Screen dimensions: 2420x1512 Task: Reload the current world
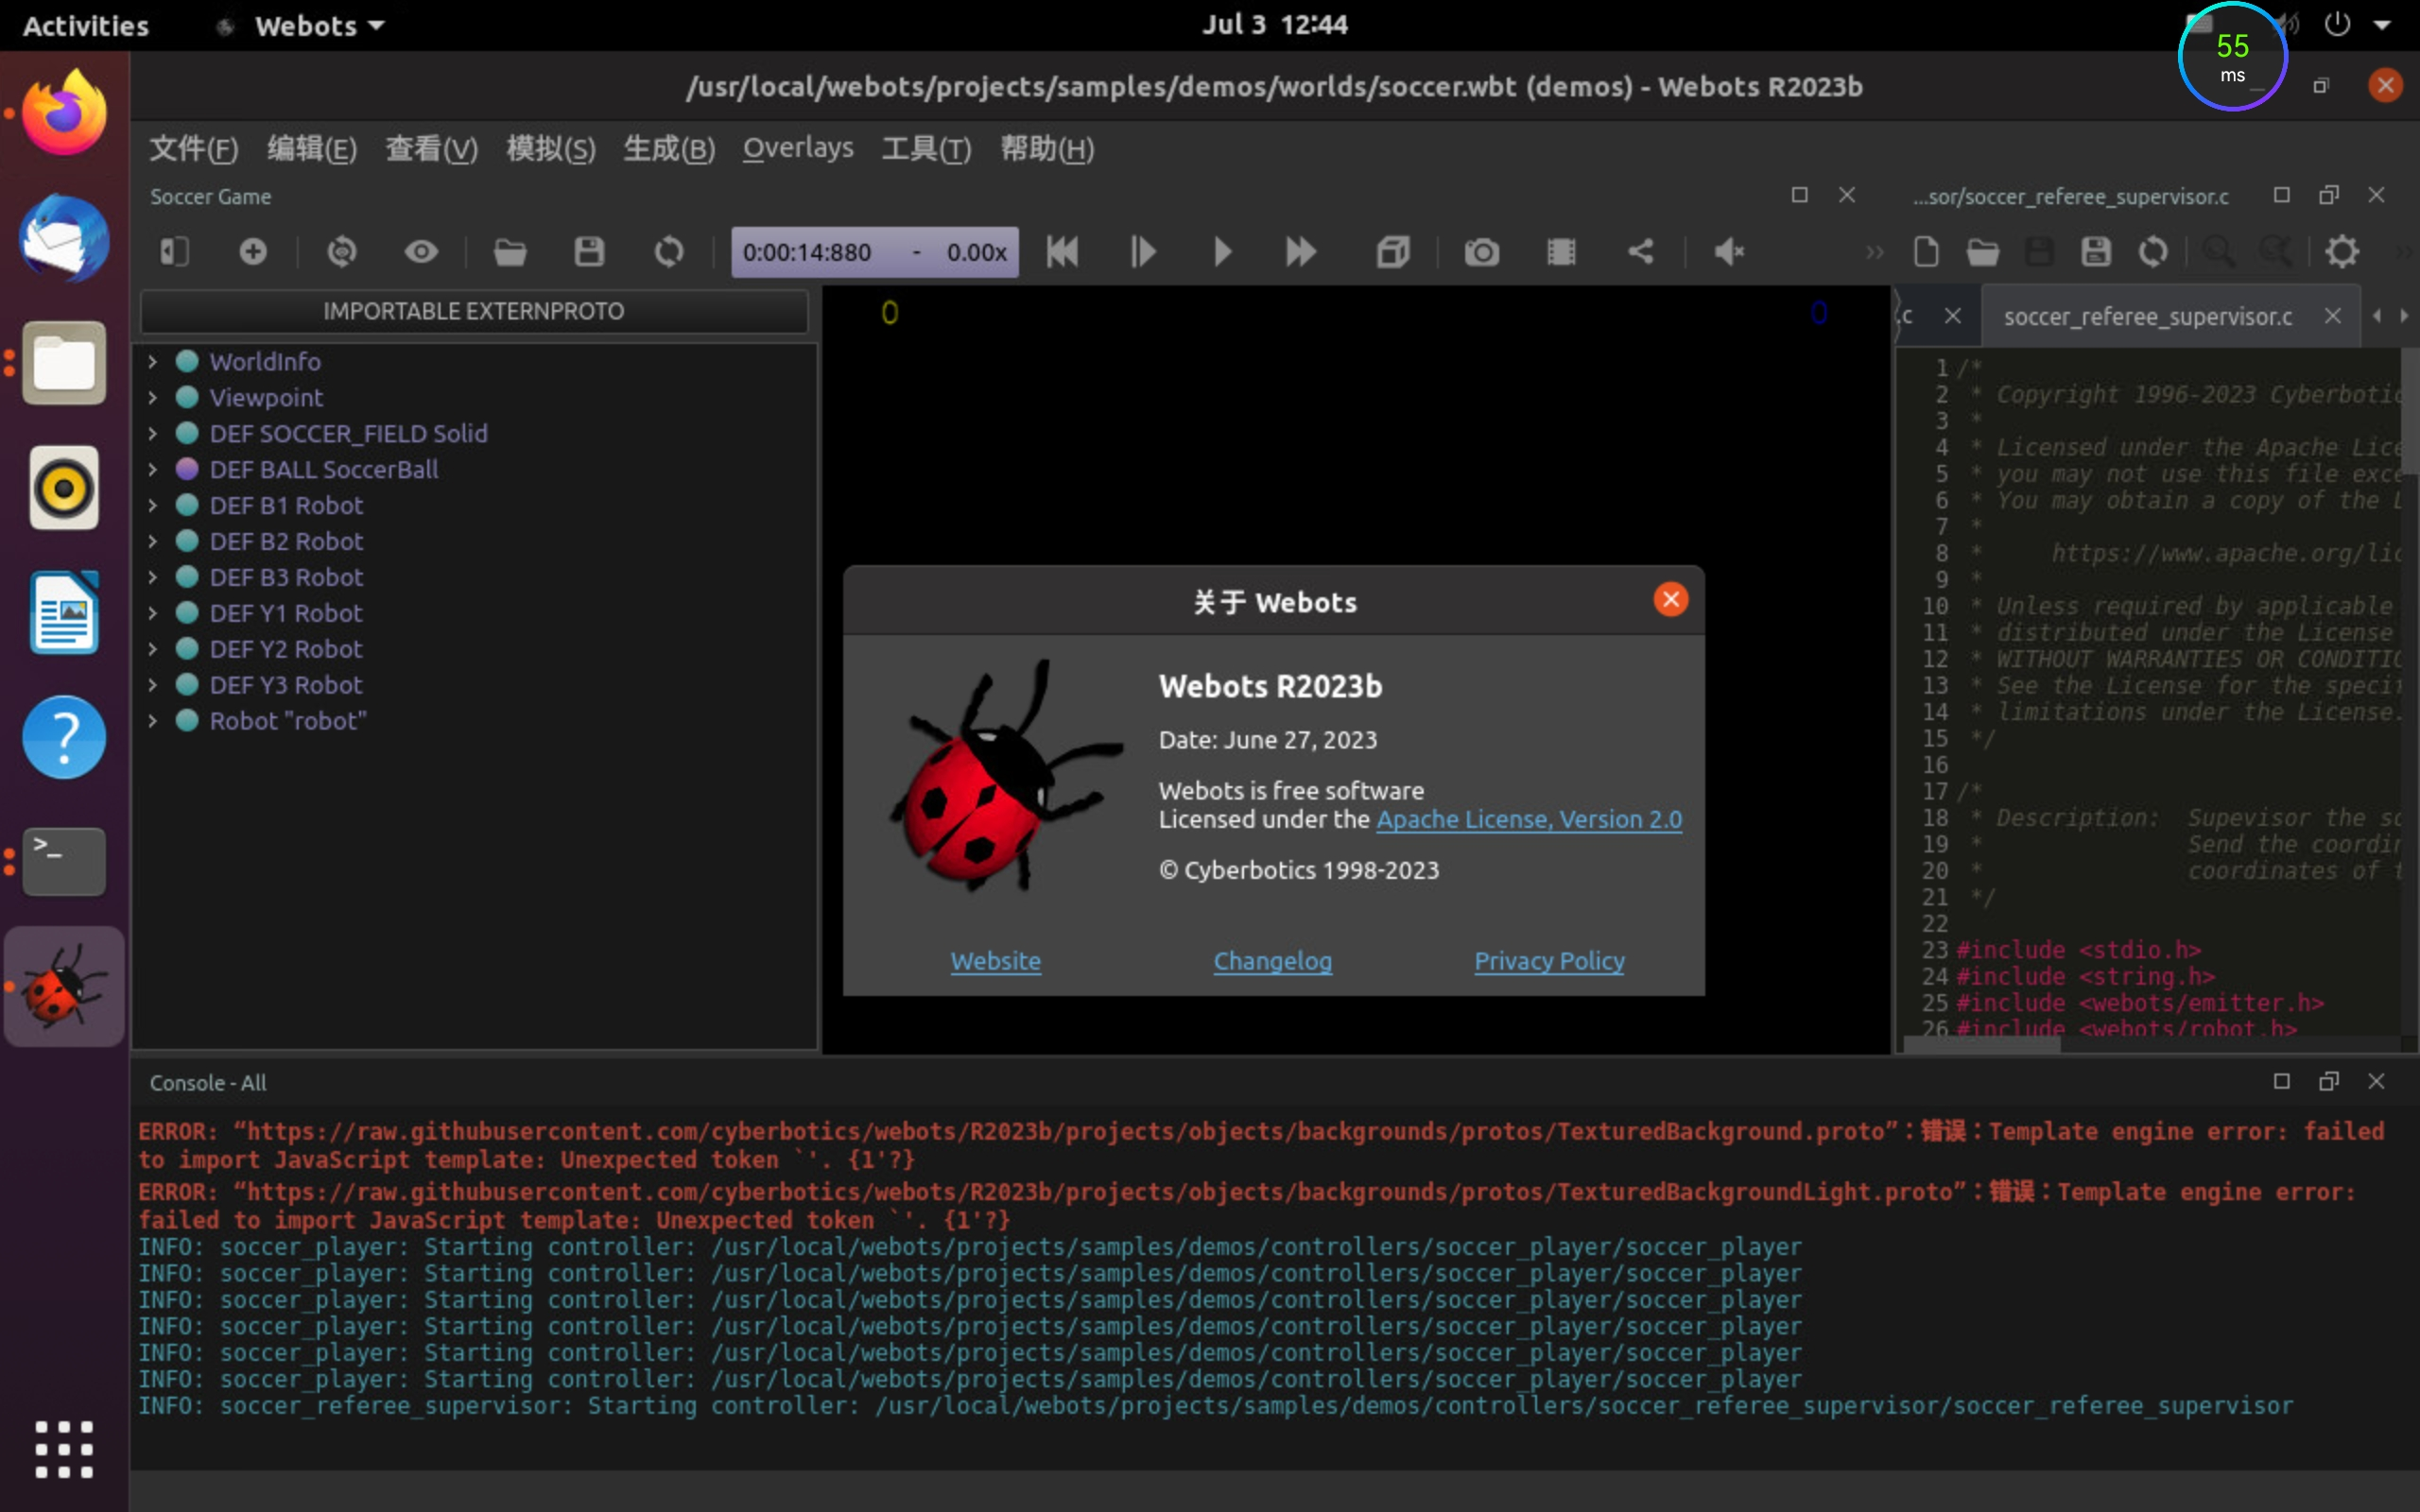click(x=669, y=252)
